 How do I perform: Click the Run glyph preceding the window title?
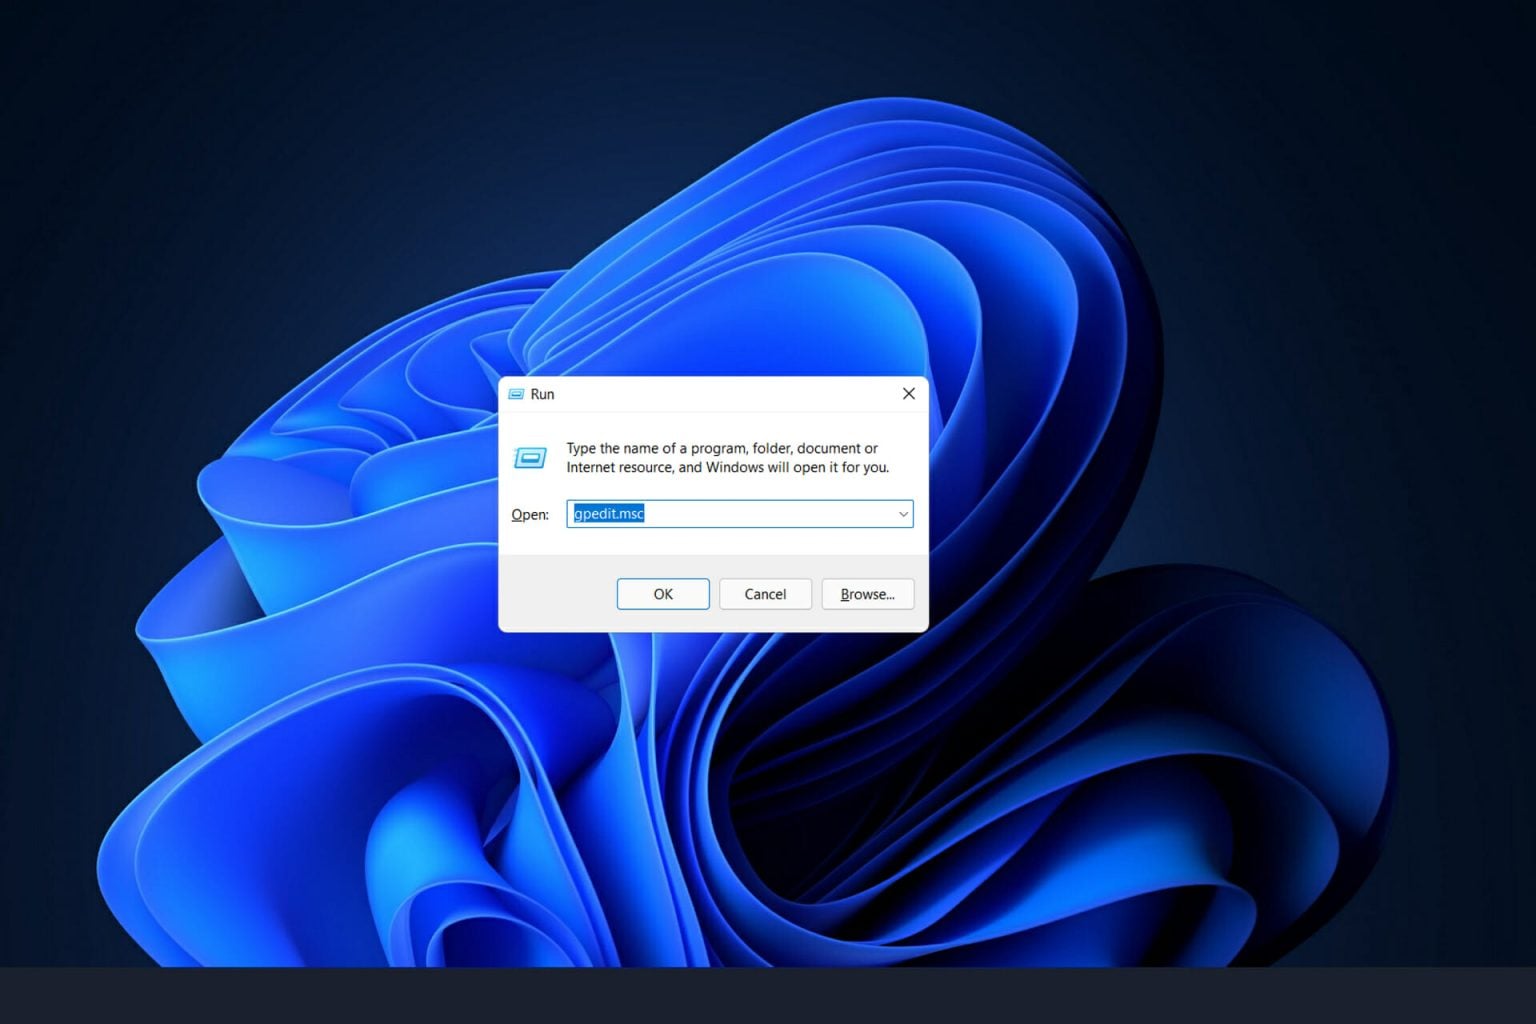click(x=516, y=393)
